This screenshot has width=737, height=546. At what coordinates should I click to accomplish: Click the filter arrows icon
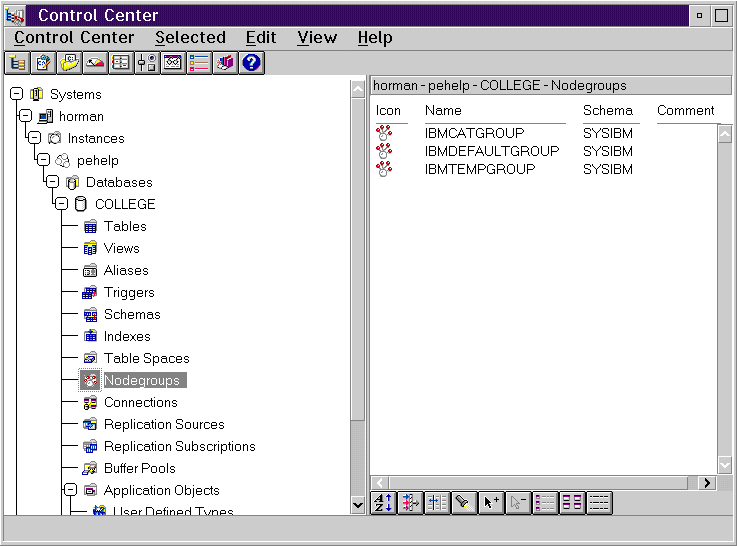(410, 503)
